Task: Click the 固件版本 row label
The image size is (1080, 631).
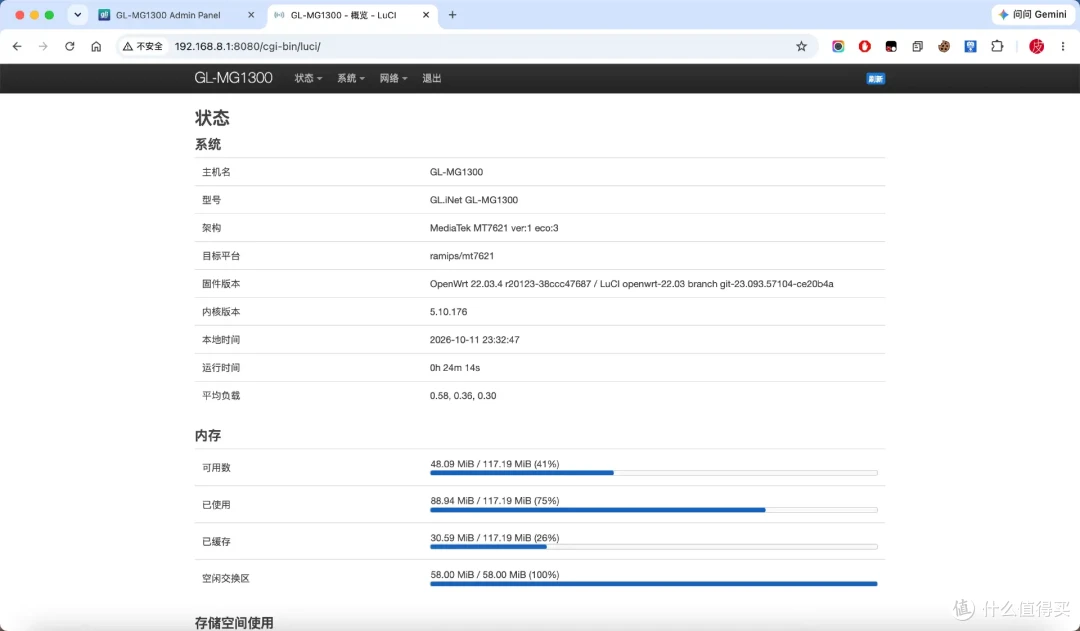Action: pyautogui.click(x=221, y=284)
